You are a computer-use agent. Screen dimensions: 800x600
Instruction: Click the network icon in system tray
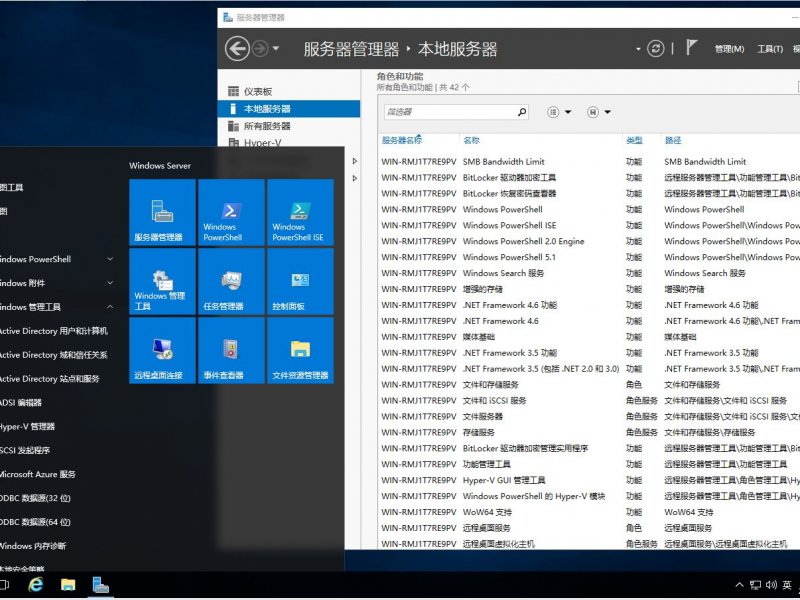755,585
